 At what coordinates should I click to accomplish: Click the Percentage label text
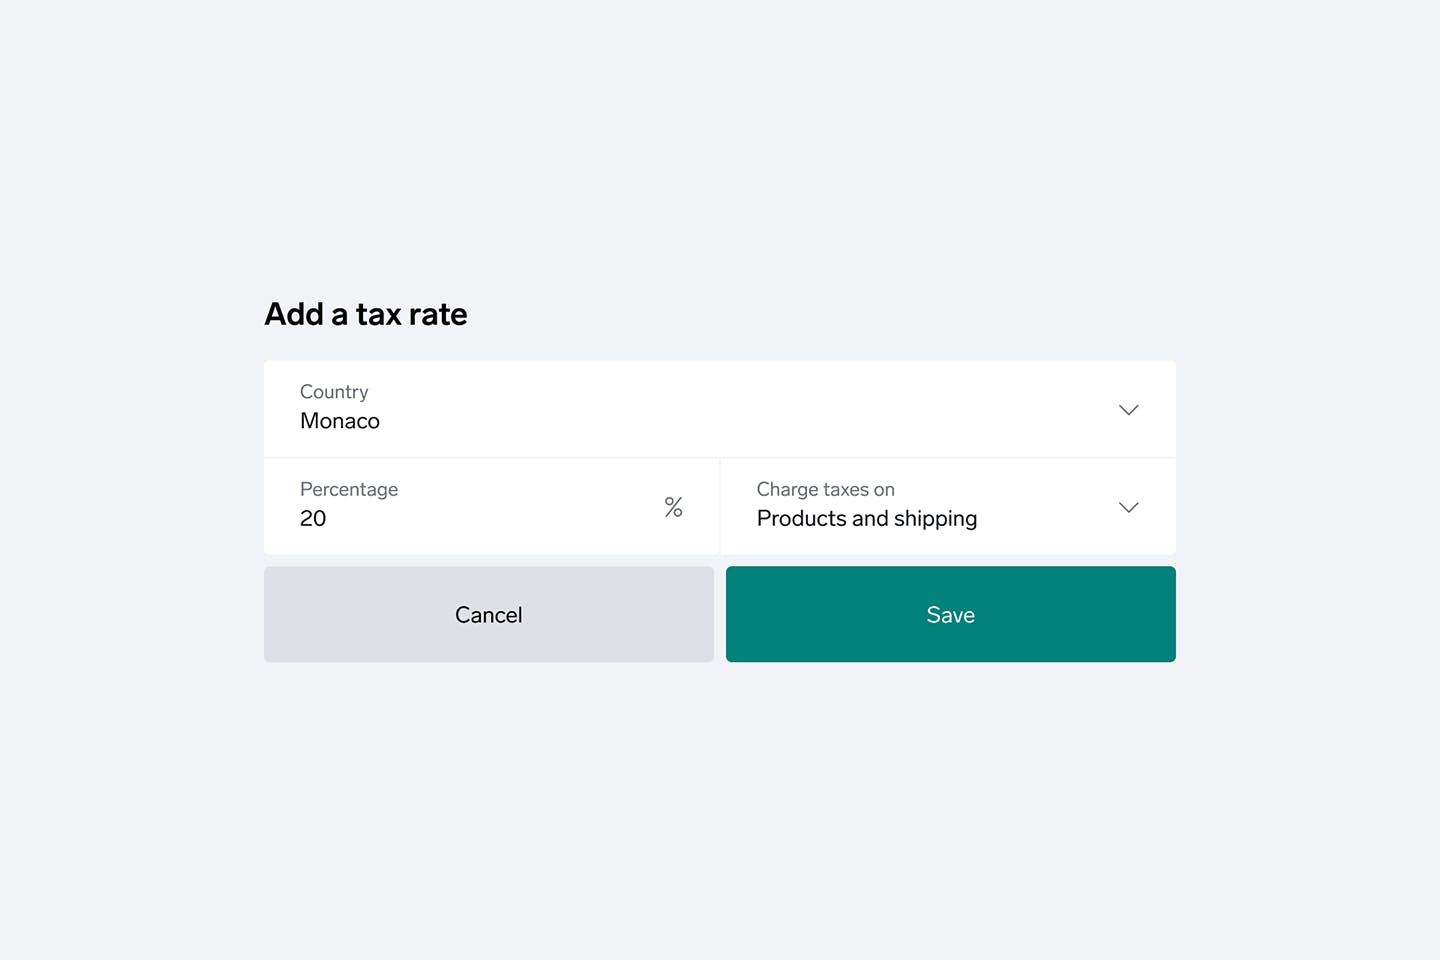pyautogui.click(x=349, y=489)
